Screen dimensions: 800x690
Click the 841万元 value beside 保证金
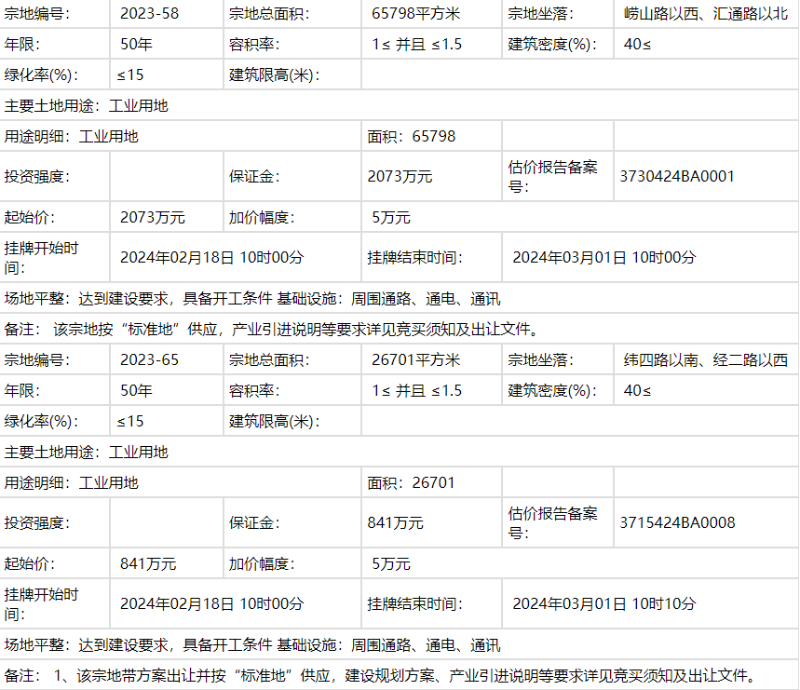coord(396,523)
